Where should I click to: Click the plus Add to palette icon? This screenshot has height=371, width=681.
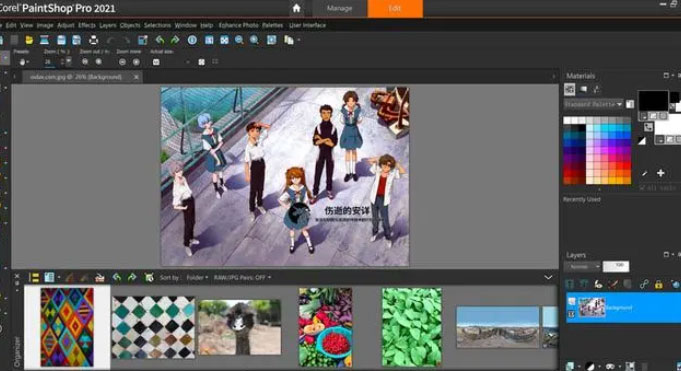coord(661,173)
